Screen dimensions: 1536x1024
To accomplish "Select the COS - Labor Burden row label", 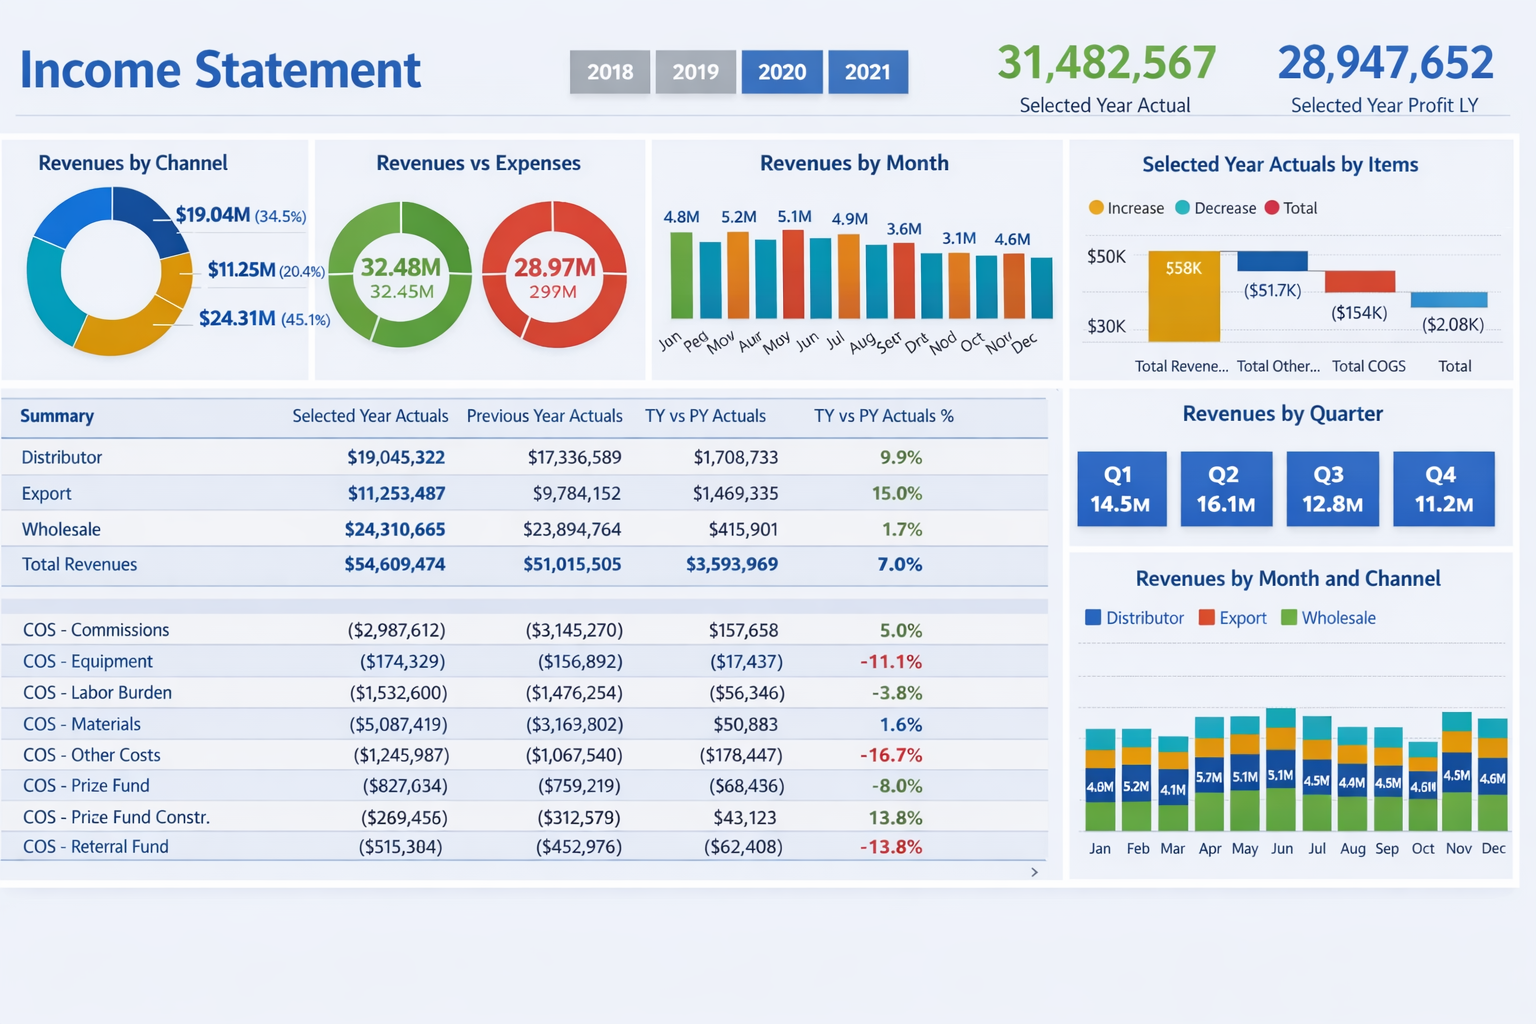I will pos(97,692).
